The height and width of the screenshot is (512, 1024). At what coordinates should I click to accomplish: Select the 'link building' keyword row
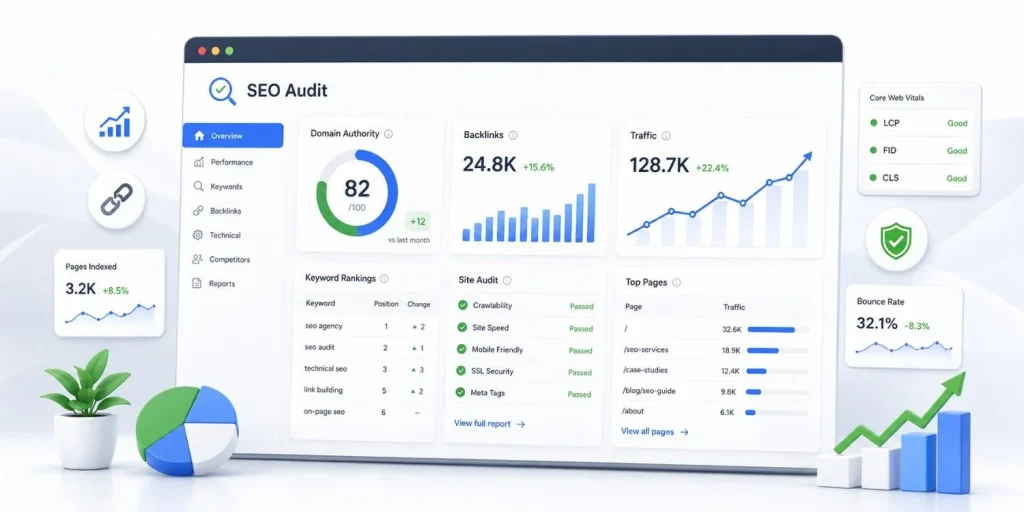pyautogui.click(x=365, y=391)
